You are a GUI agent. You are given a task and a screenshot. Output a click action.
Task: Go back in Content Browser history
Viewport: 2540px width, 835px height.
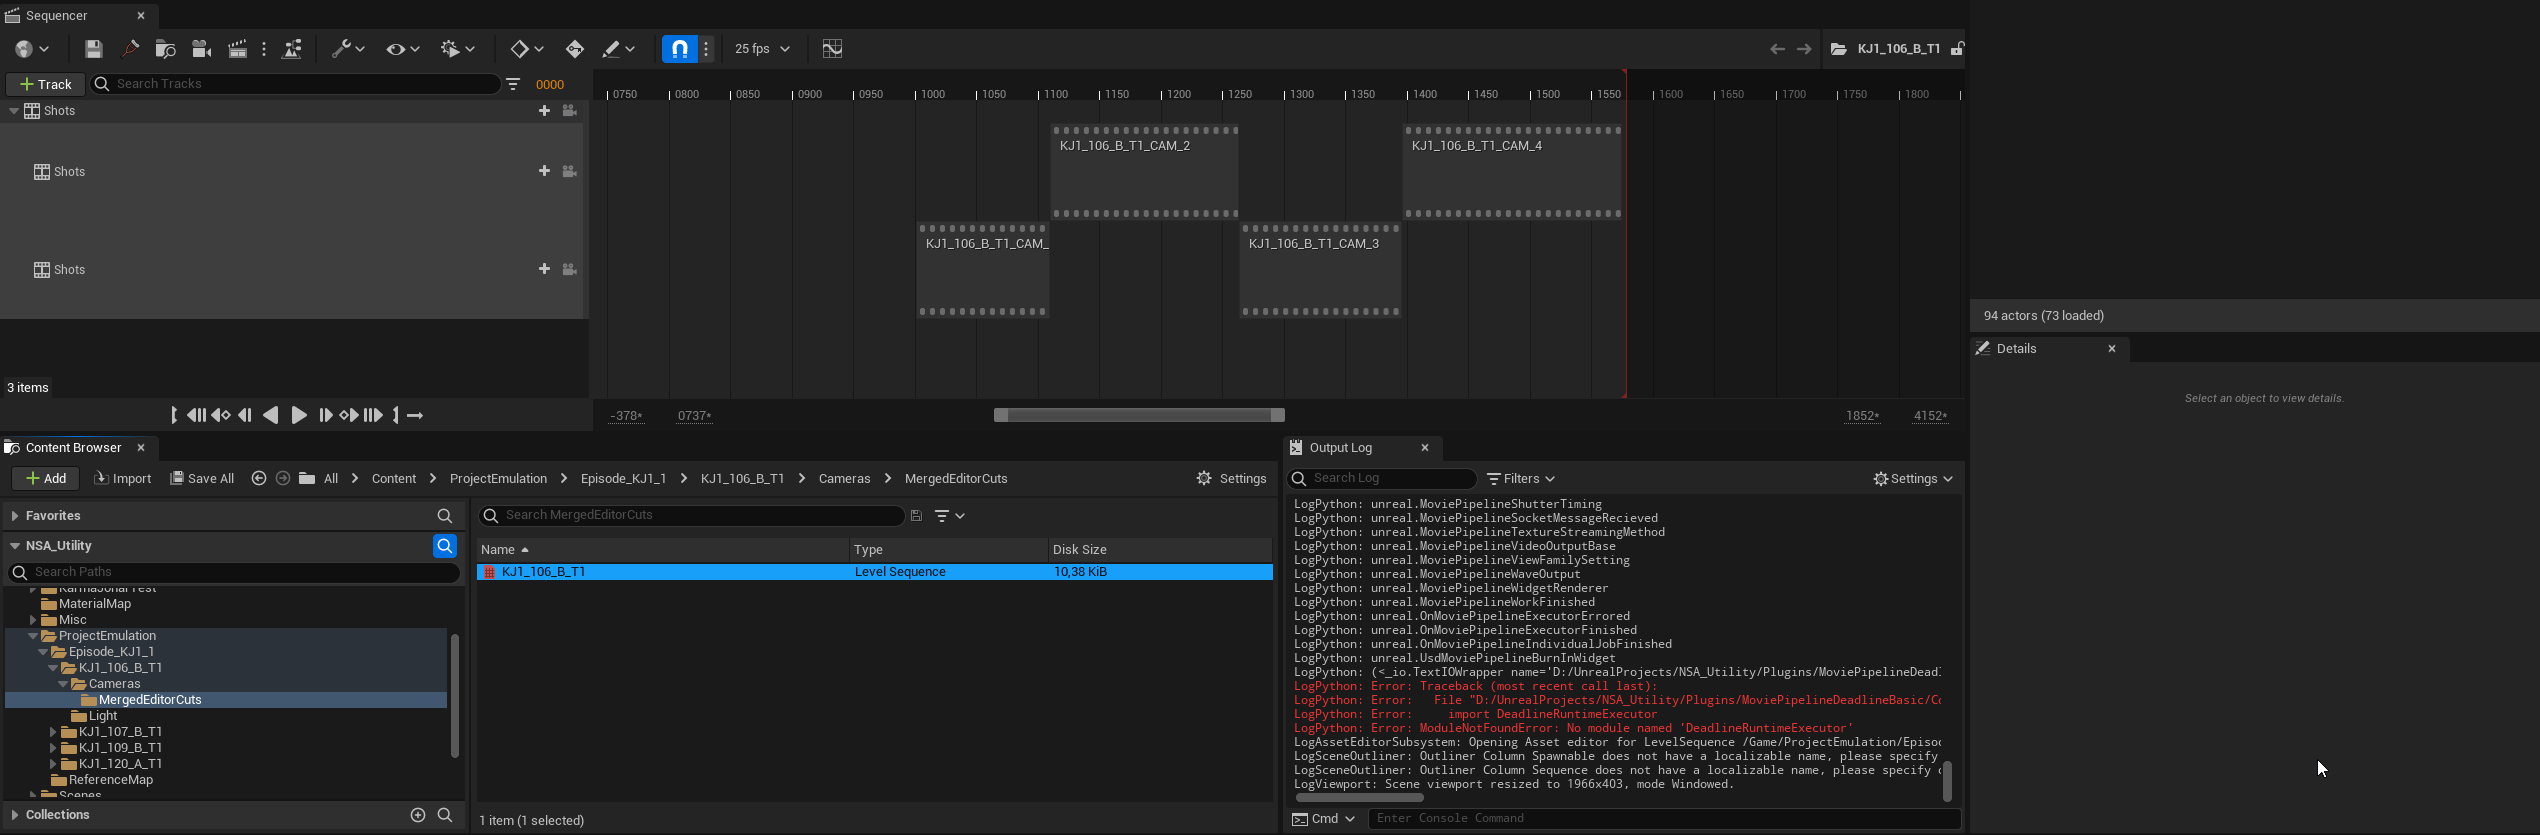259,479
